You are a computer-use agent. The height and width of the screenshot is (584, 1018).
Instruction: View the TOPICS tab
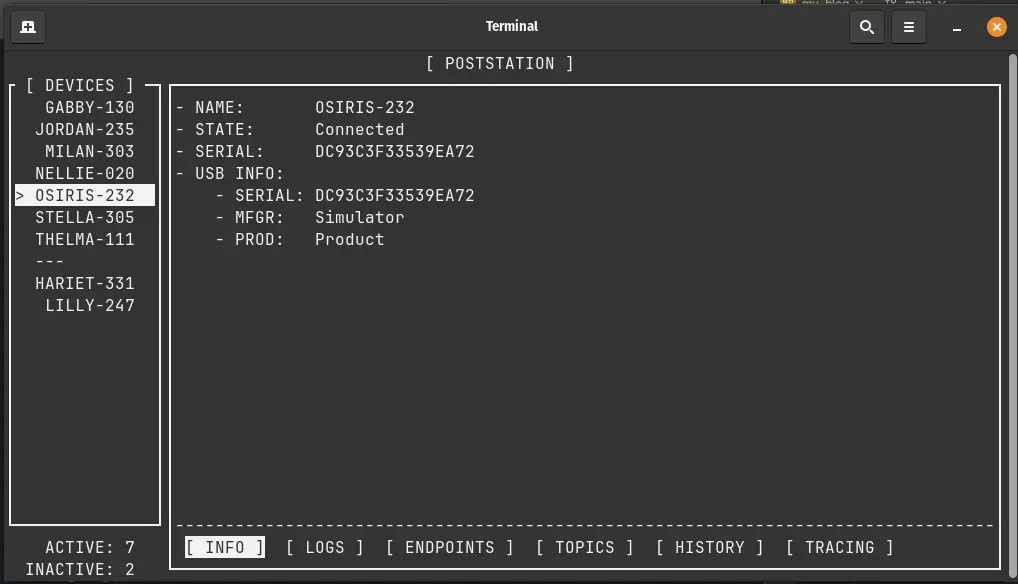(x=584, y=547)
